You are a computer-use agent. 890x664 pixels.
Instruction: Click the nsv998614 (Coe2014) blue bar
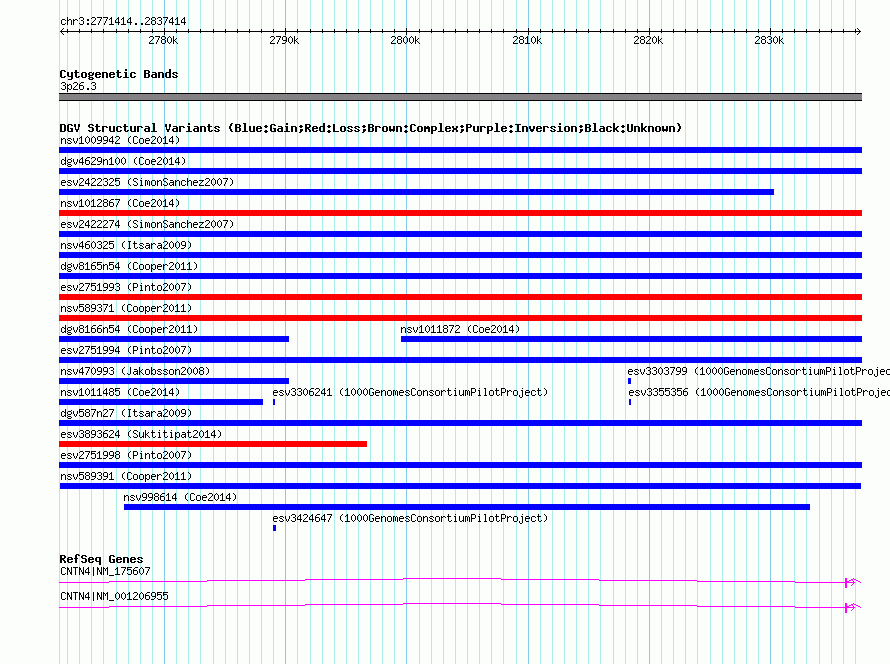(x=467, y=507)
